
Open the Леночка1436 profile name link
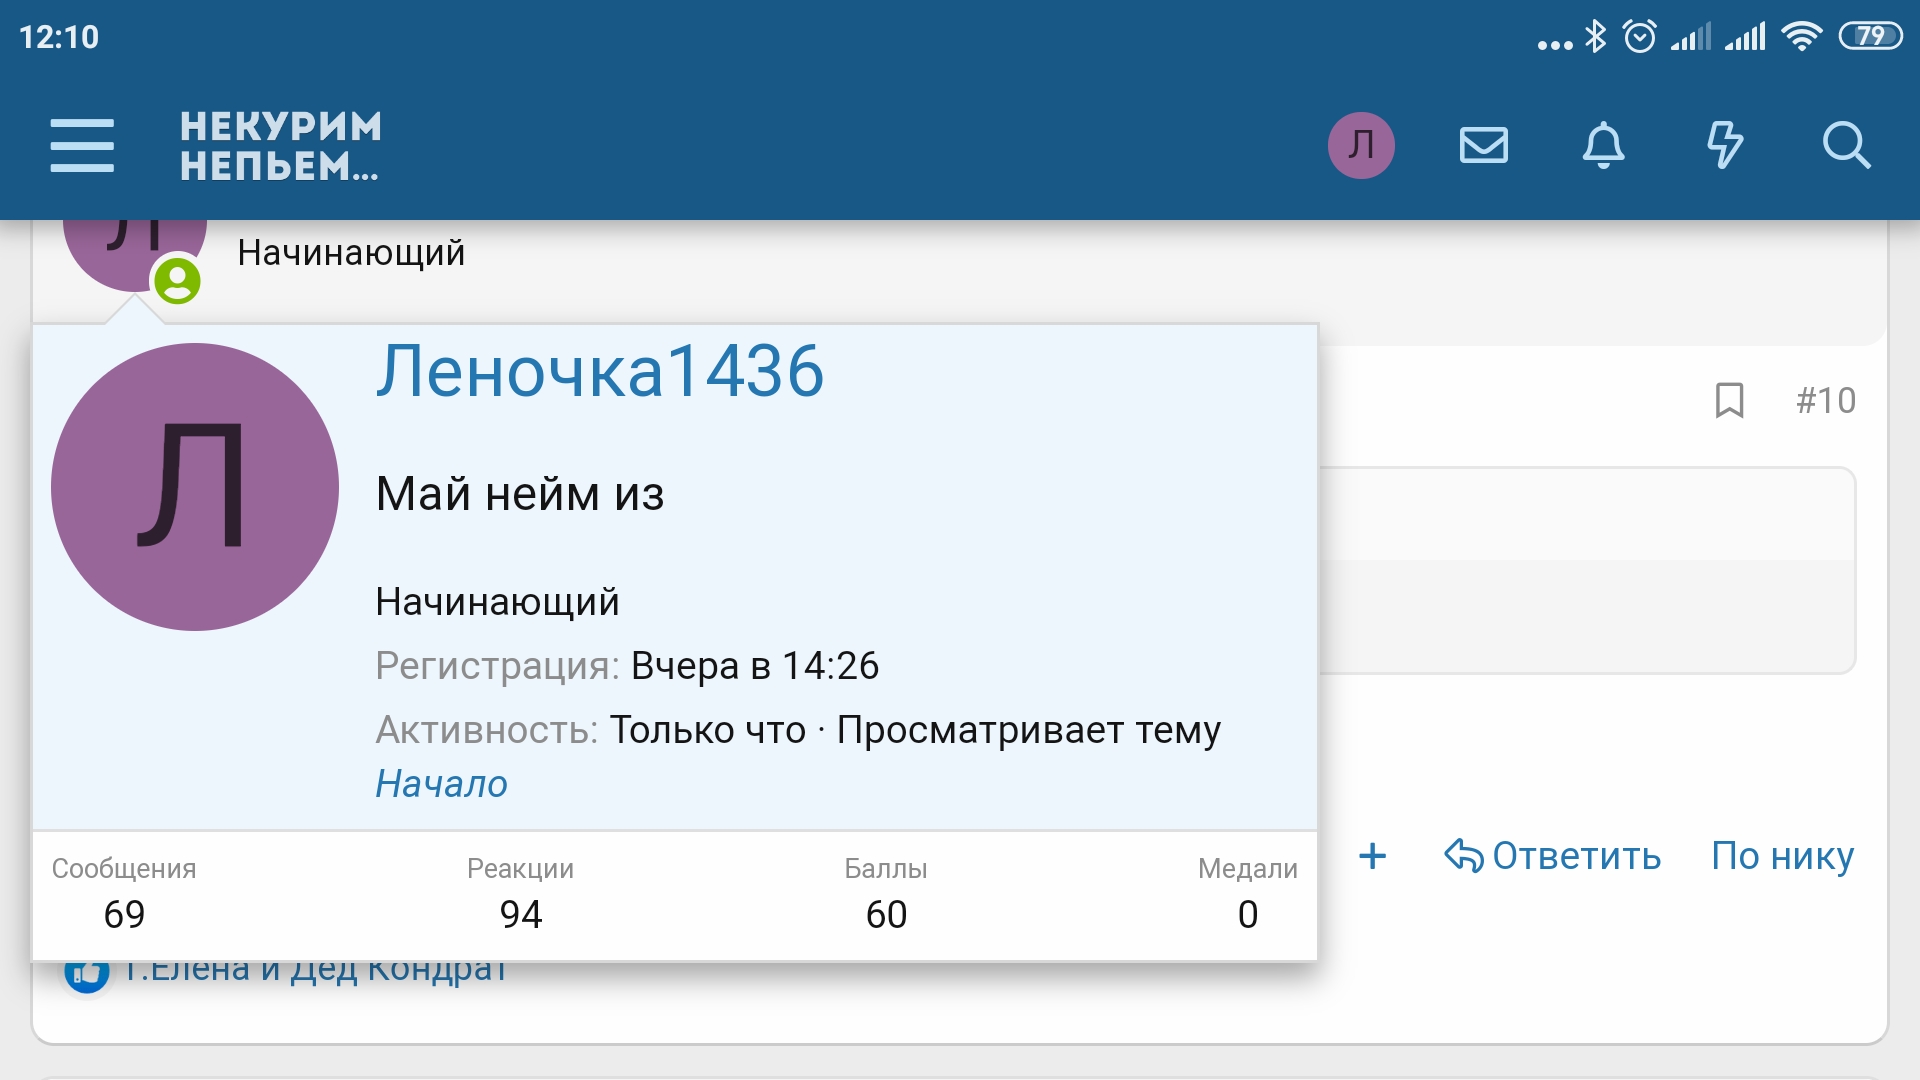point(600,371)
